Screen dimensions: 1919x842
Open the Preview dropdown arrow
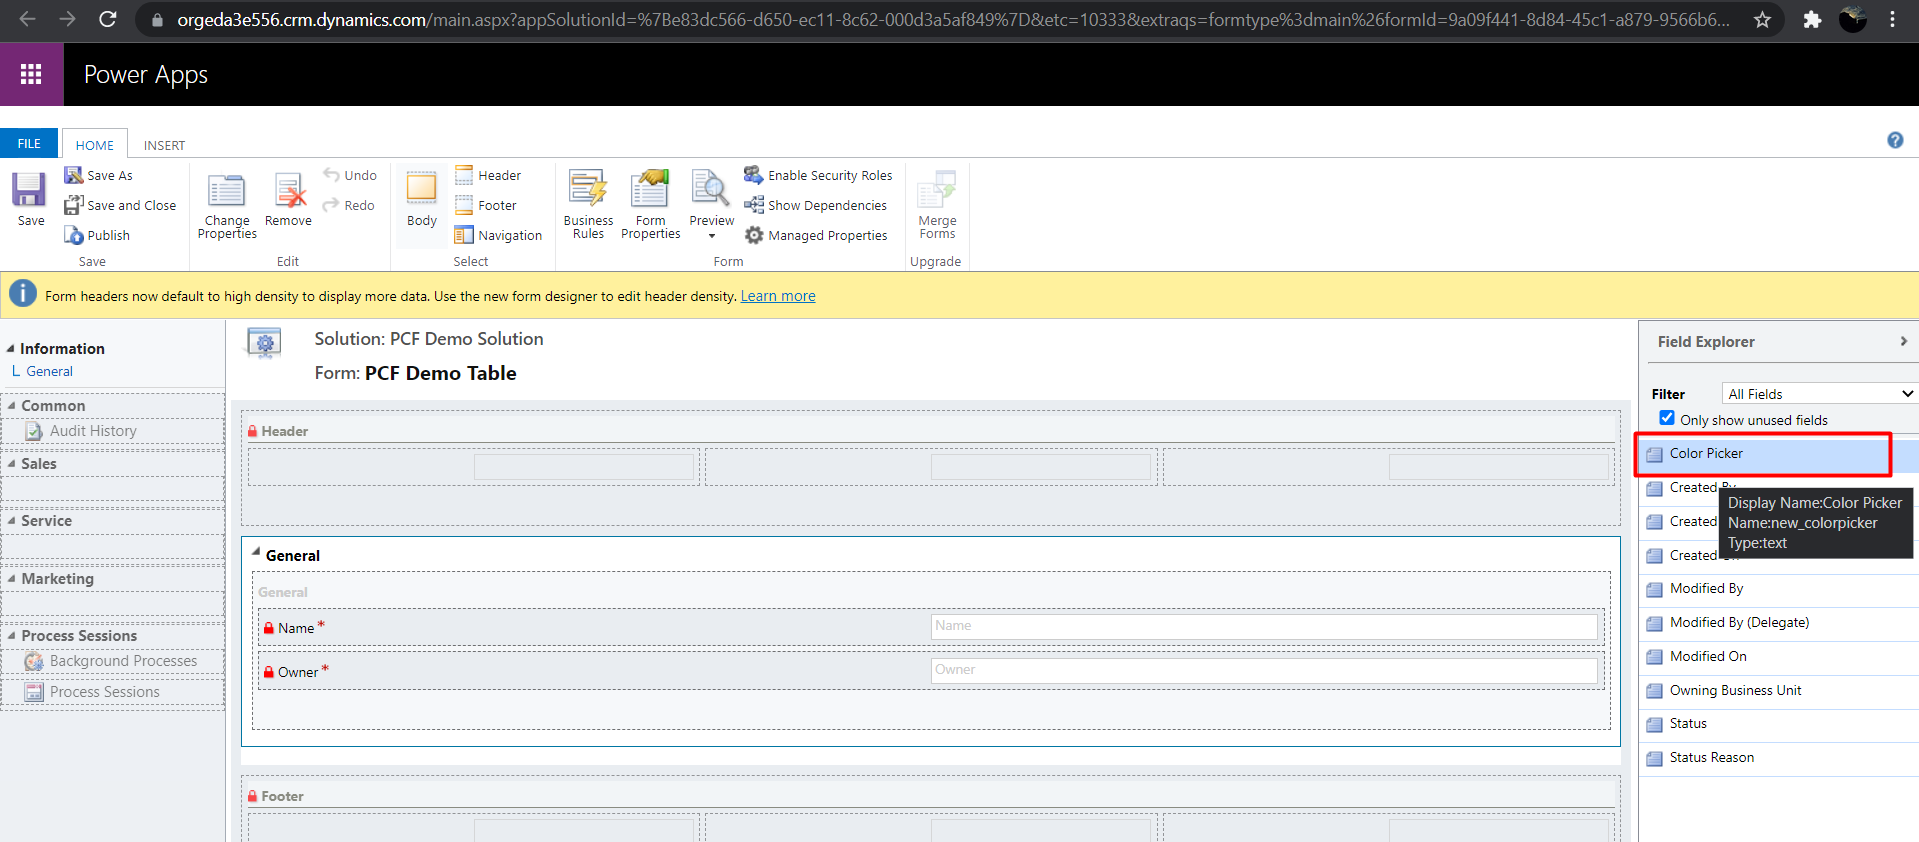(x=712, y=237)
